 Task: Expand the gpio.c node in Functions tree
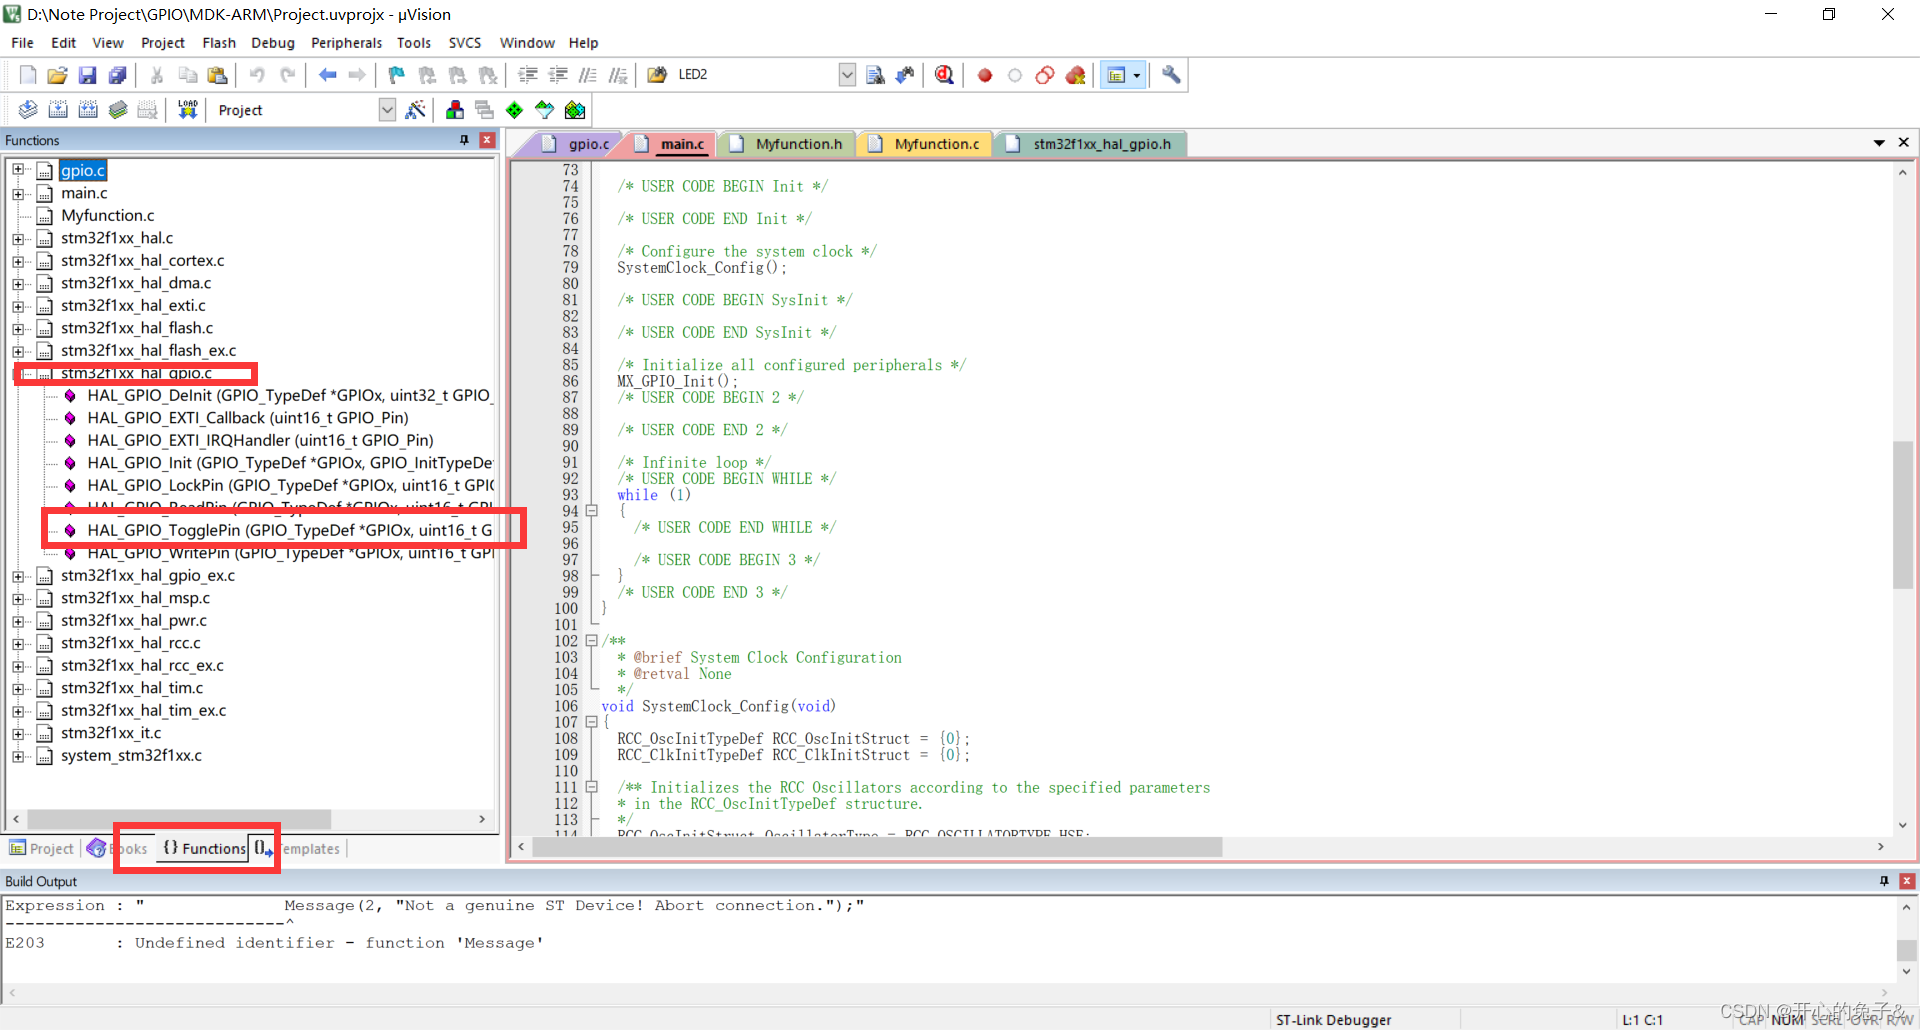(18, 170)
